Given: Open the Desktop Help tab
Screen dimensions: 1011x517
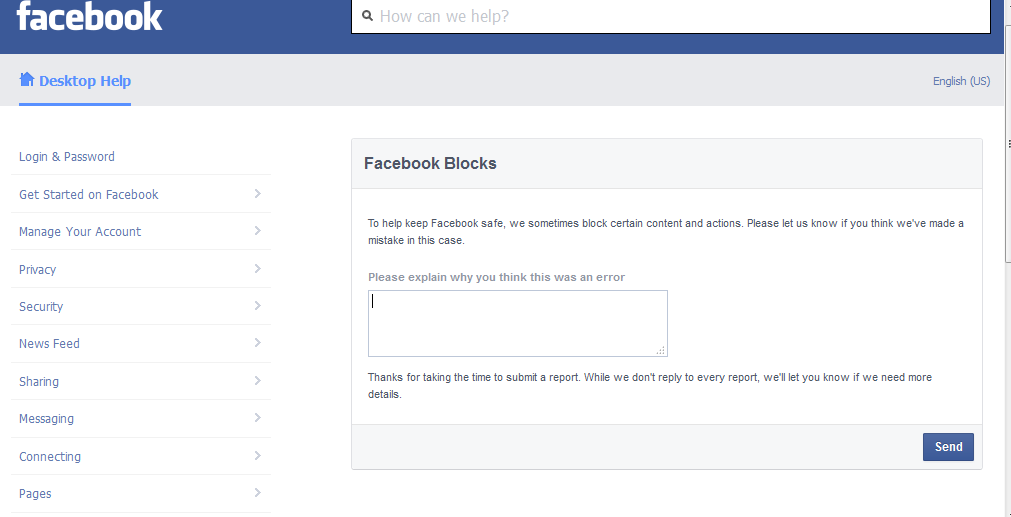Looking at the screenshot, I should coord(75,81).
